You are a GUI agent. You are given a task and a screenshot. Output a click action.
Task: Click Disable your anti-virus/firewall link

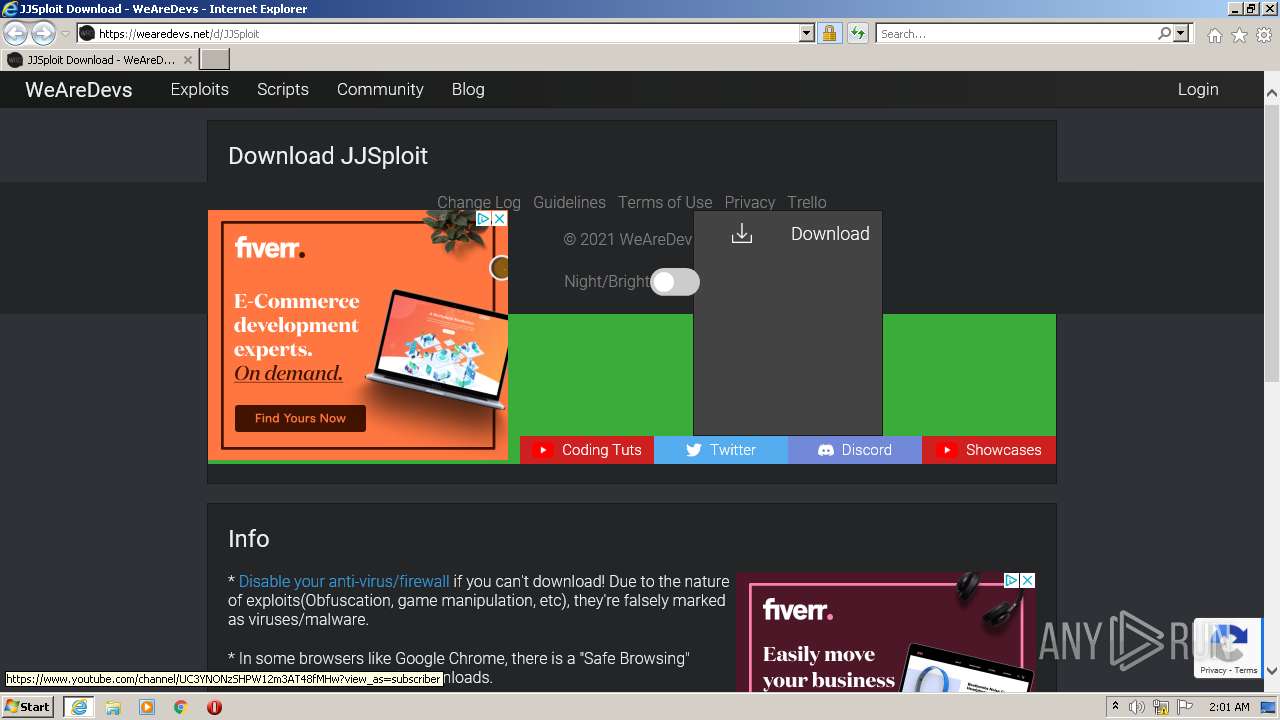[x=344, y=581]
